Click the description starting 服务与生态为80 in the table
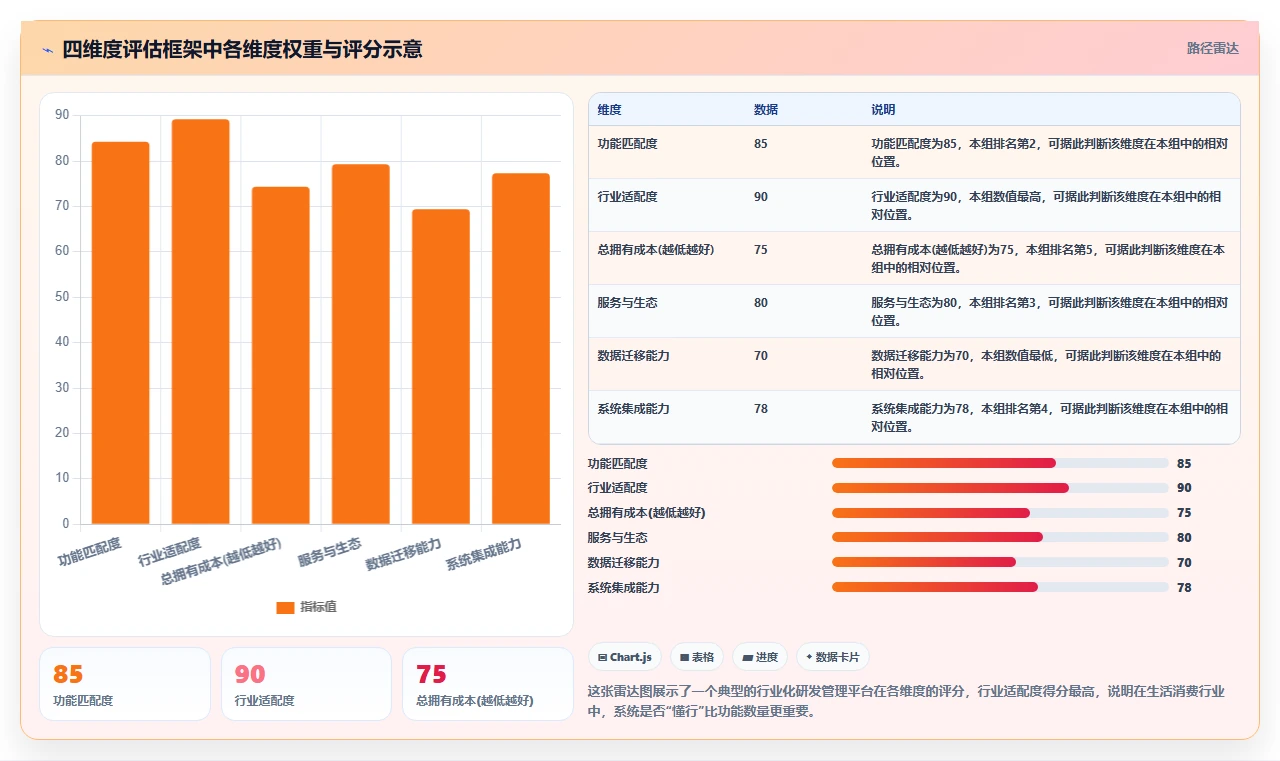 (1049, 311)
